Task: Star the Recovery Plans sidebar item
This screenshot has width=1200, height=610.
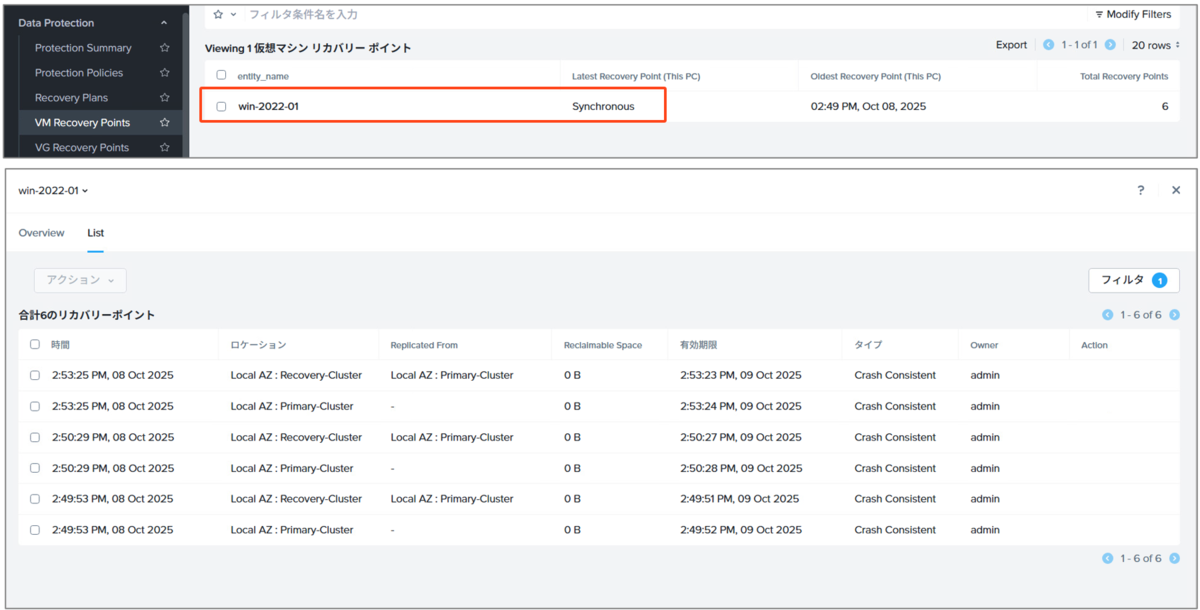Action: [x=165, y=98]
